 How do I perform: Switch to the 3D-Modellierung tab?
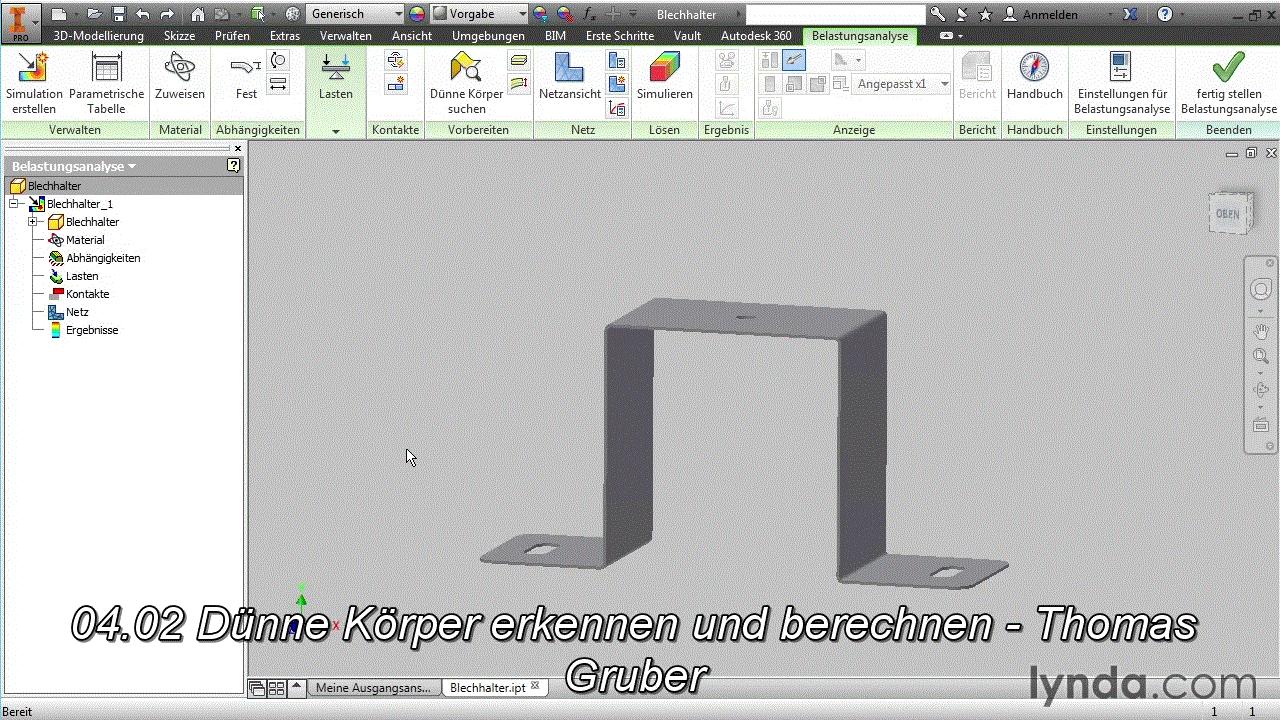coord(98,36)
